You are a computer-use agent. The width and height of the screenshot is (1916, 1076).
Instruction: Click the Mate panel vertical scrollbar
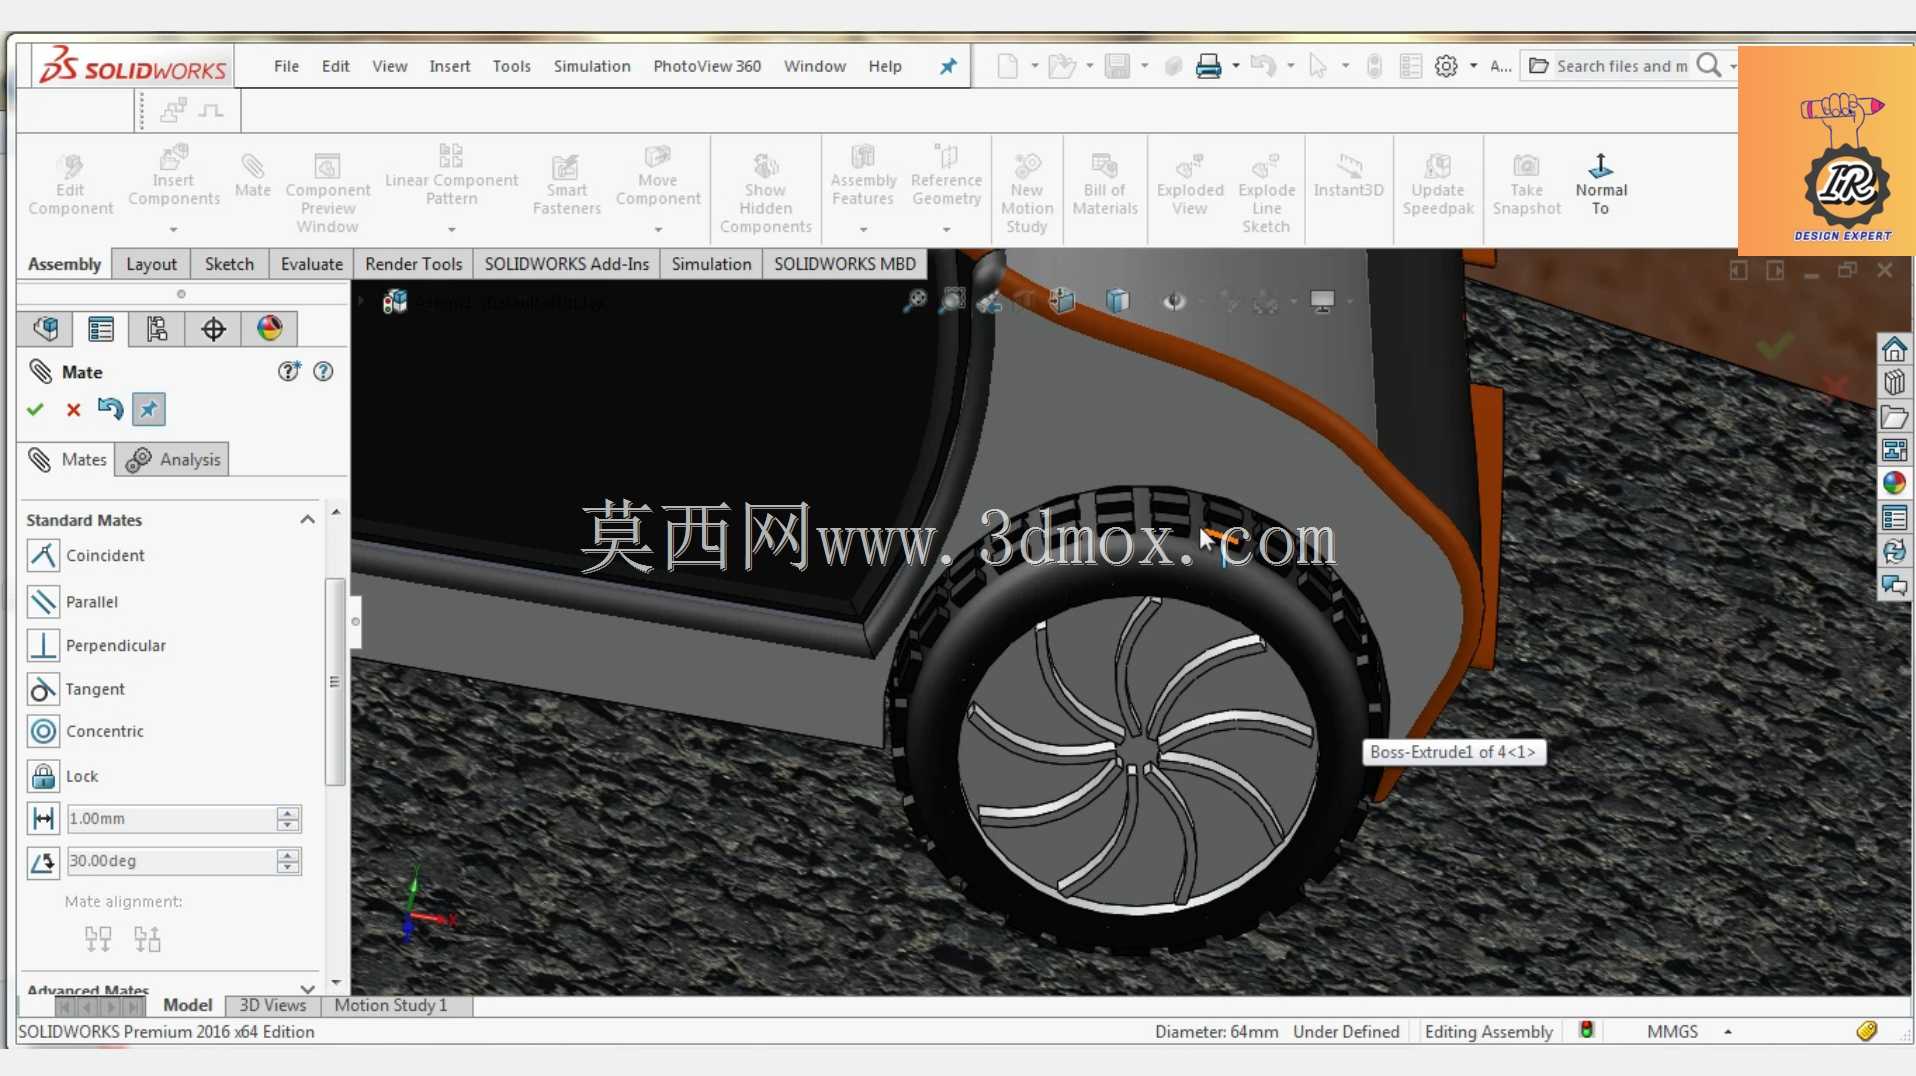click(x=335, y=681)
